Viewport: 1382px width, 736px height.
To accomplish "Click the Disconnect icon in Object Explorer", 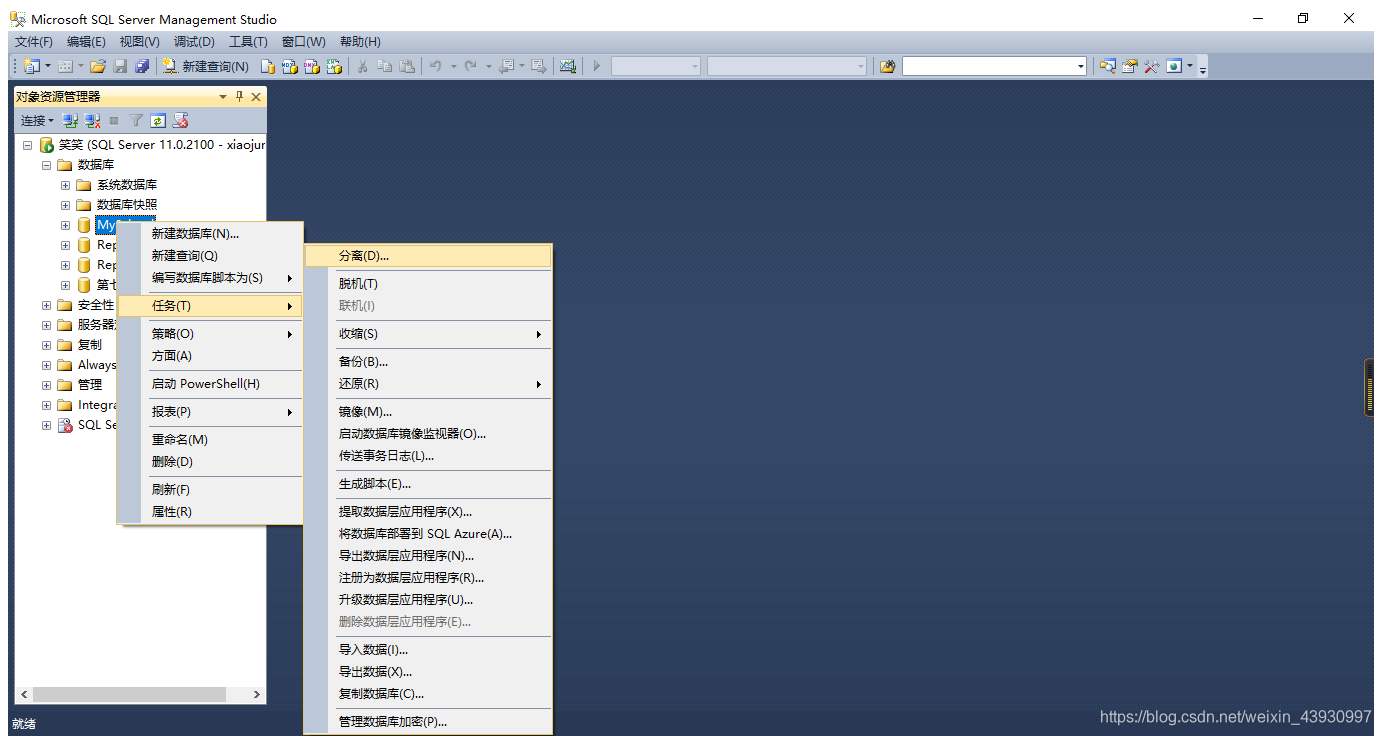I will pyautogui.click(x=92, y=120).
